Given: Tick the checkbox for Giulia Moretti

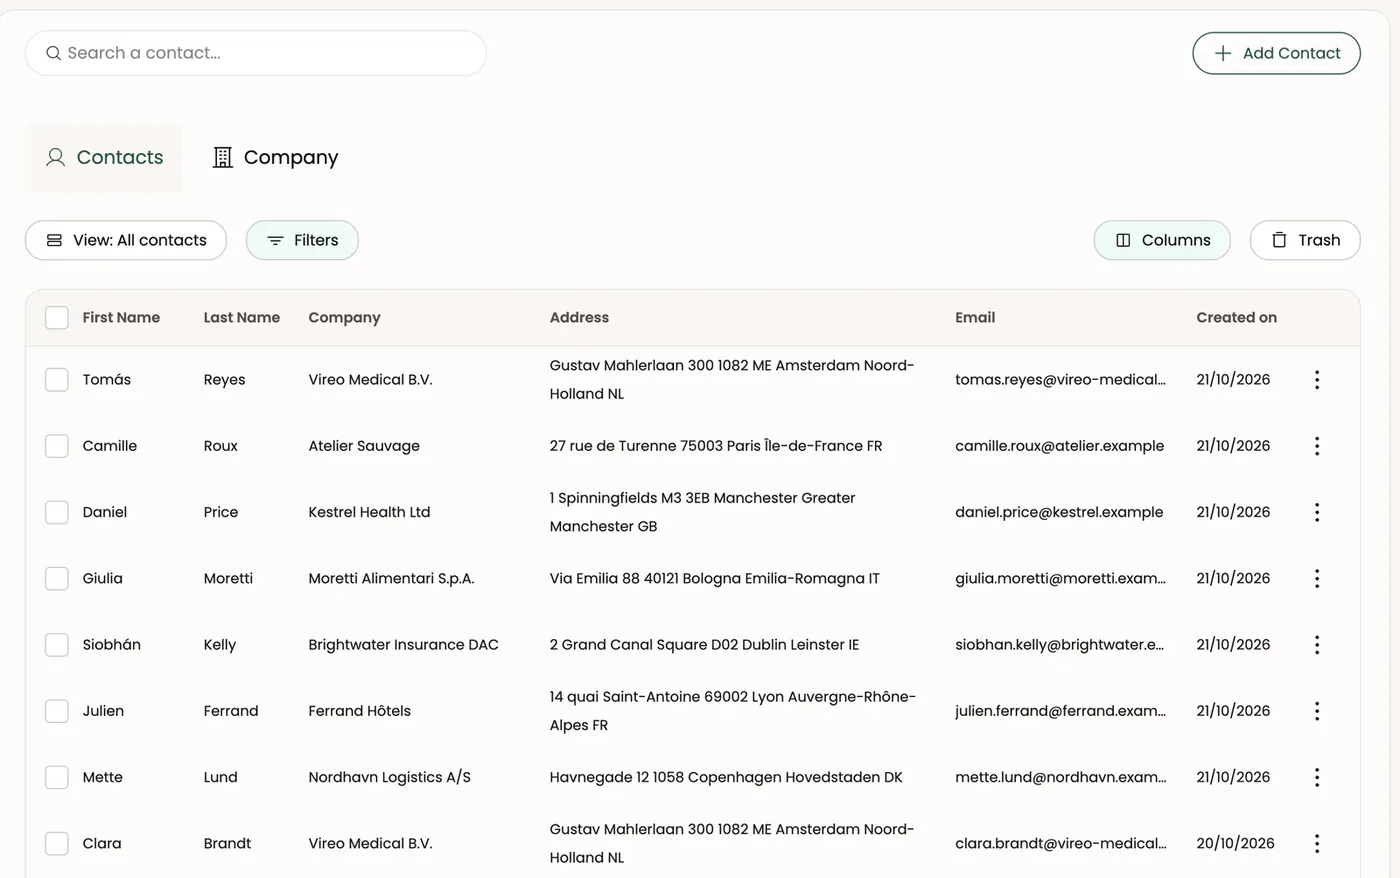Looking at the screenshot, I should (57, 578).
